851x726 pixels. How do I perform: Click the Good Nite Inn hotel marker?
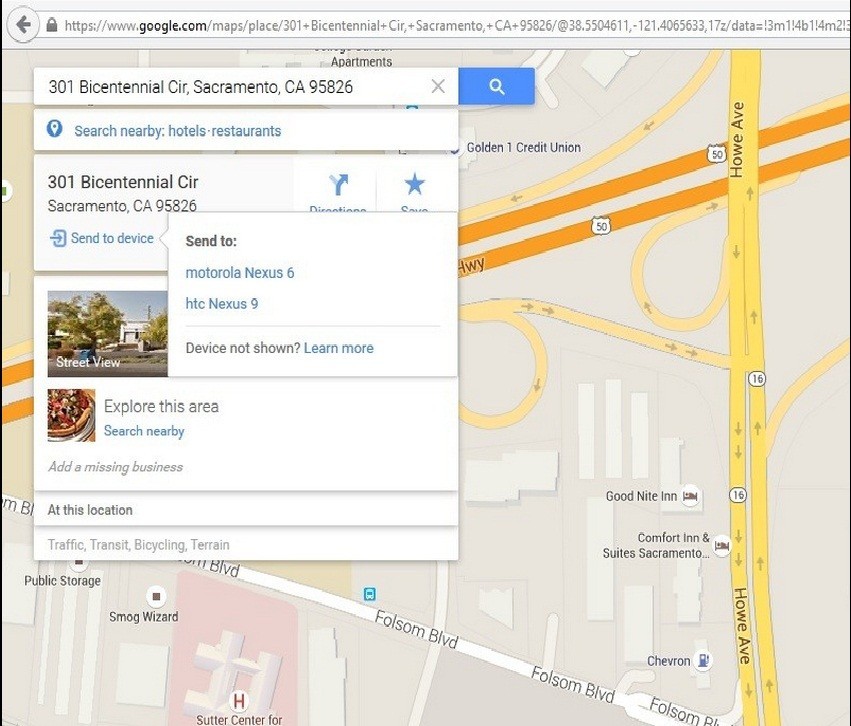point(690,495)
